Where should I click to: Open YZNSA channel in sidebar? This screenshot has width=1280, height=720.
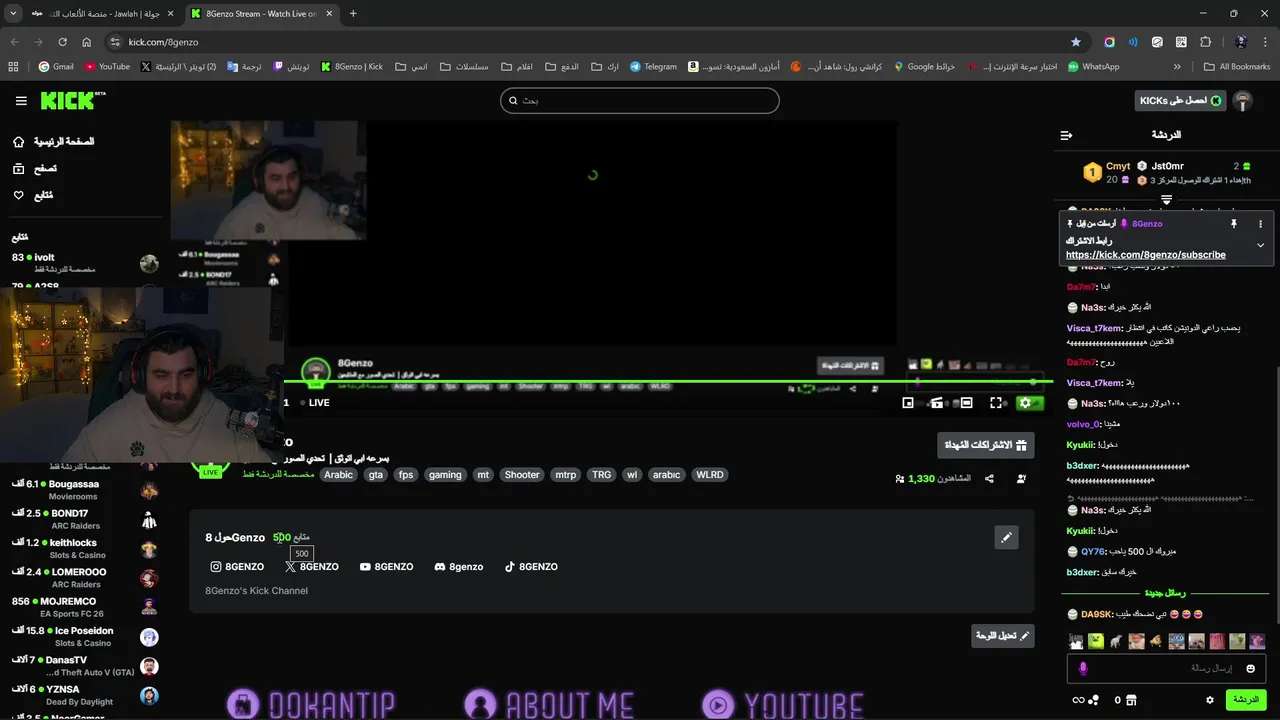[85, 696]
